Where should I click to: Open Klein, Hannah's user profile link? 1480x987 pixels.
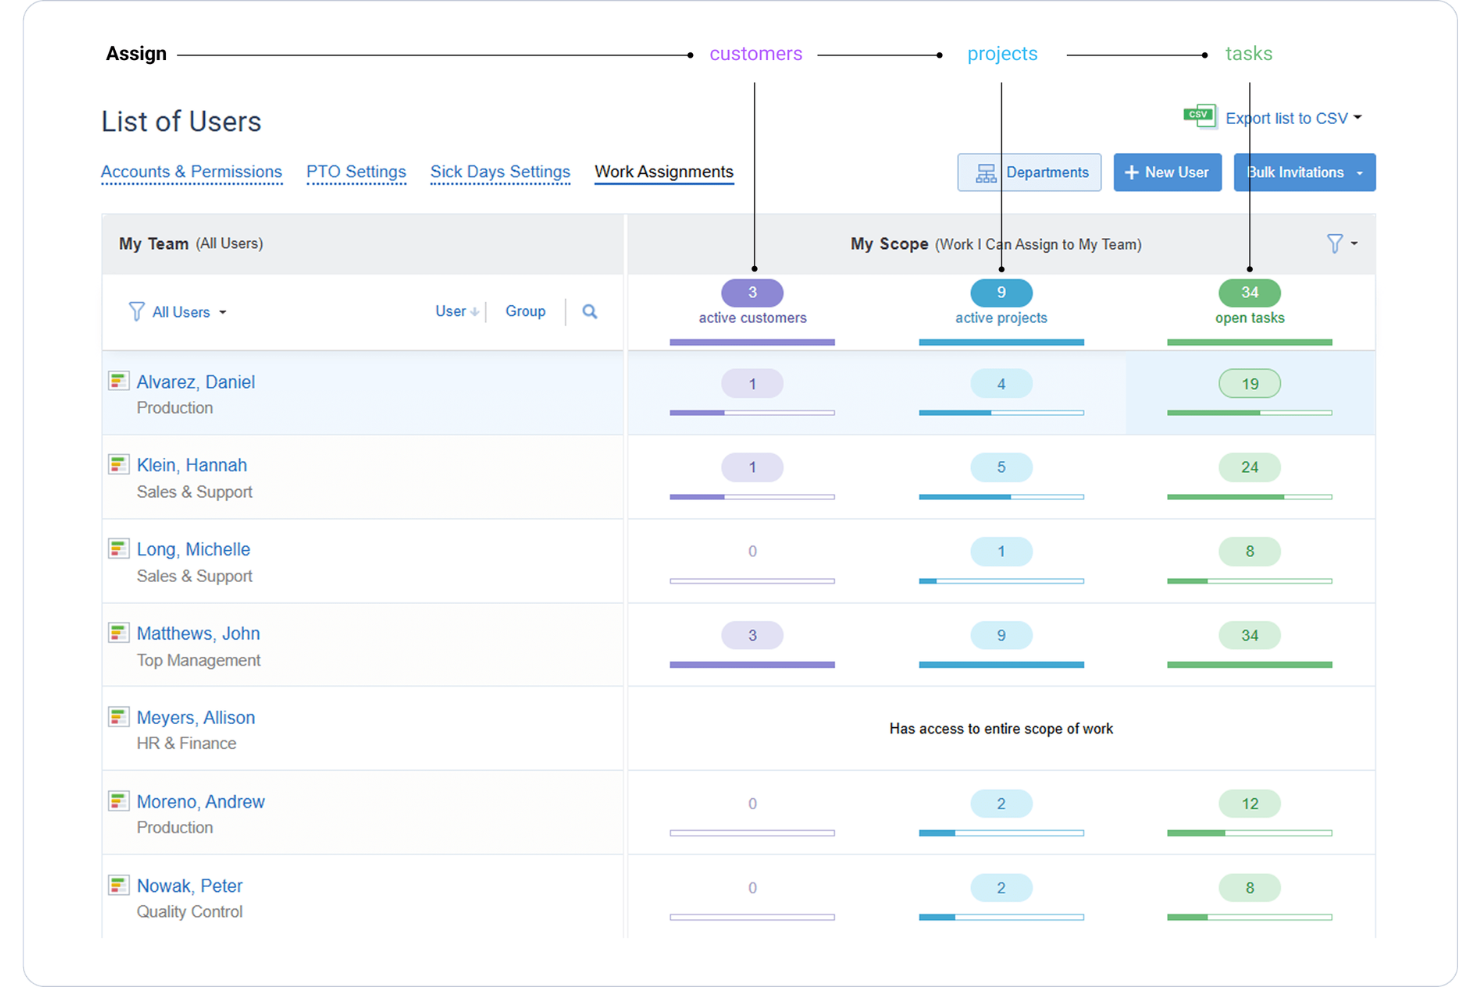(192, 464)
